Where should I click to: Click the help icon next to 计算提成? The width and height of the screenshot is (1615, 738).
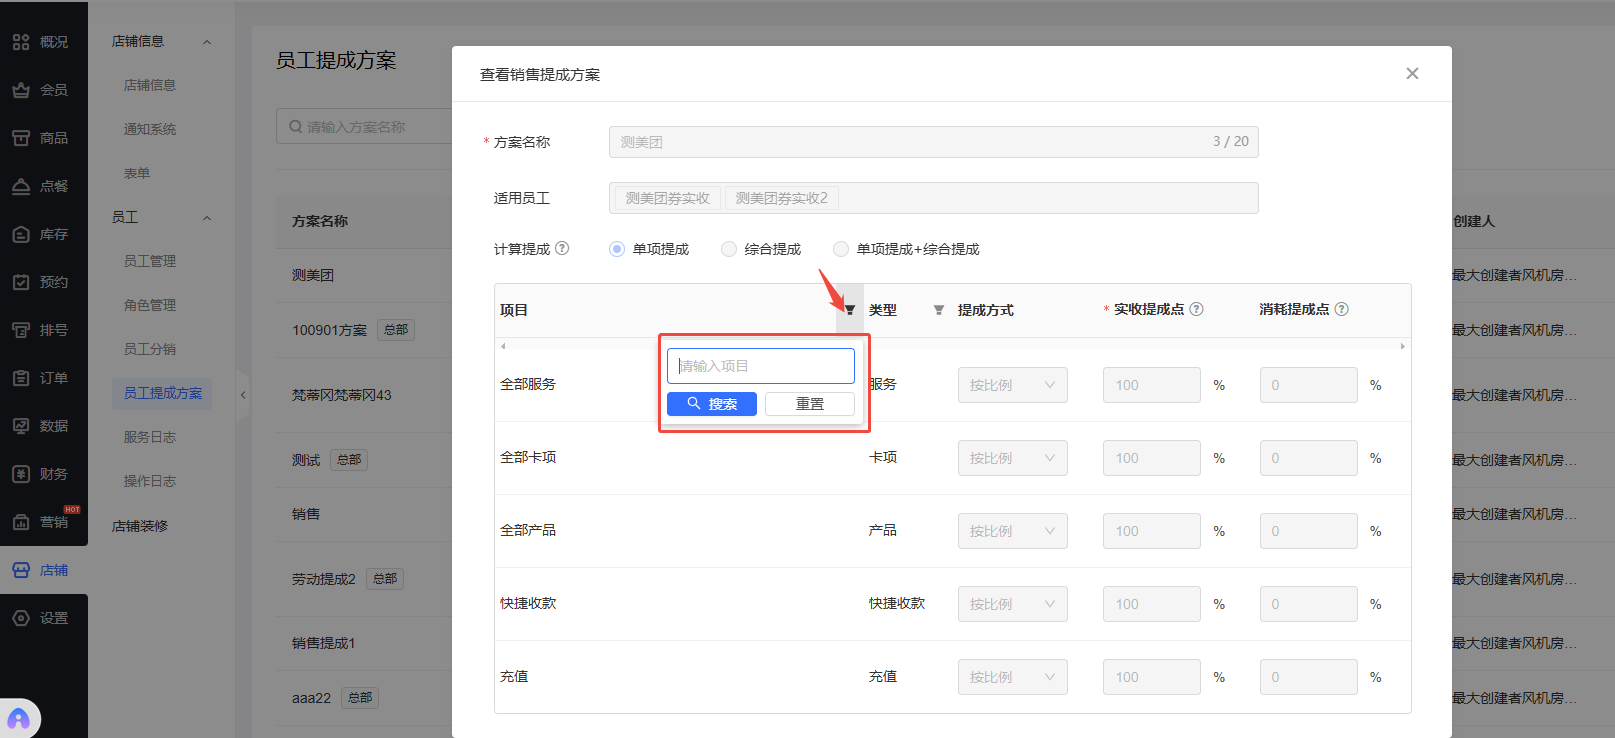562,248
